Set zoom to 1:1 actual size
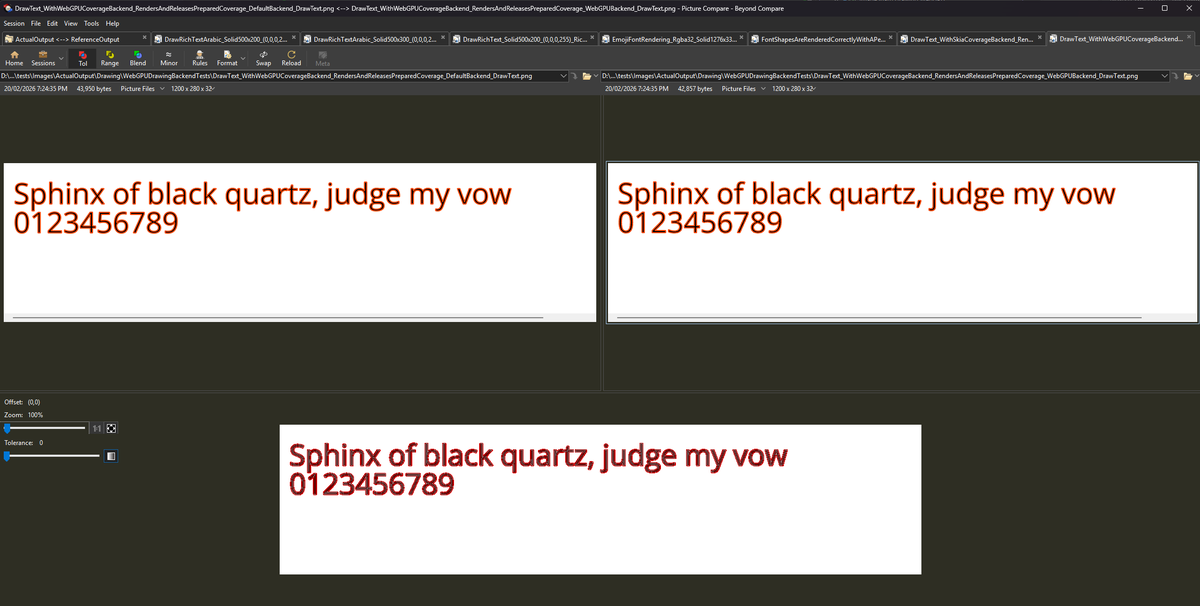The image size is (1200, 606). (97, 428)
